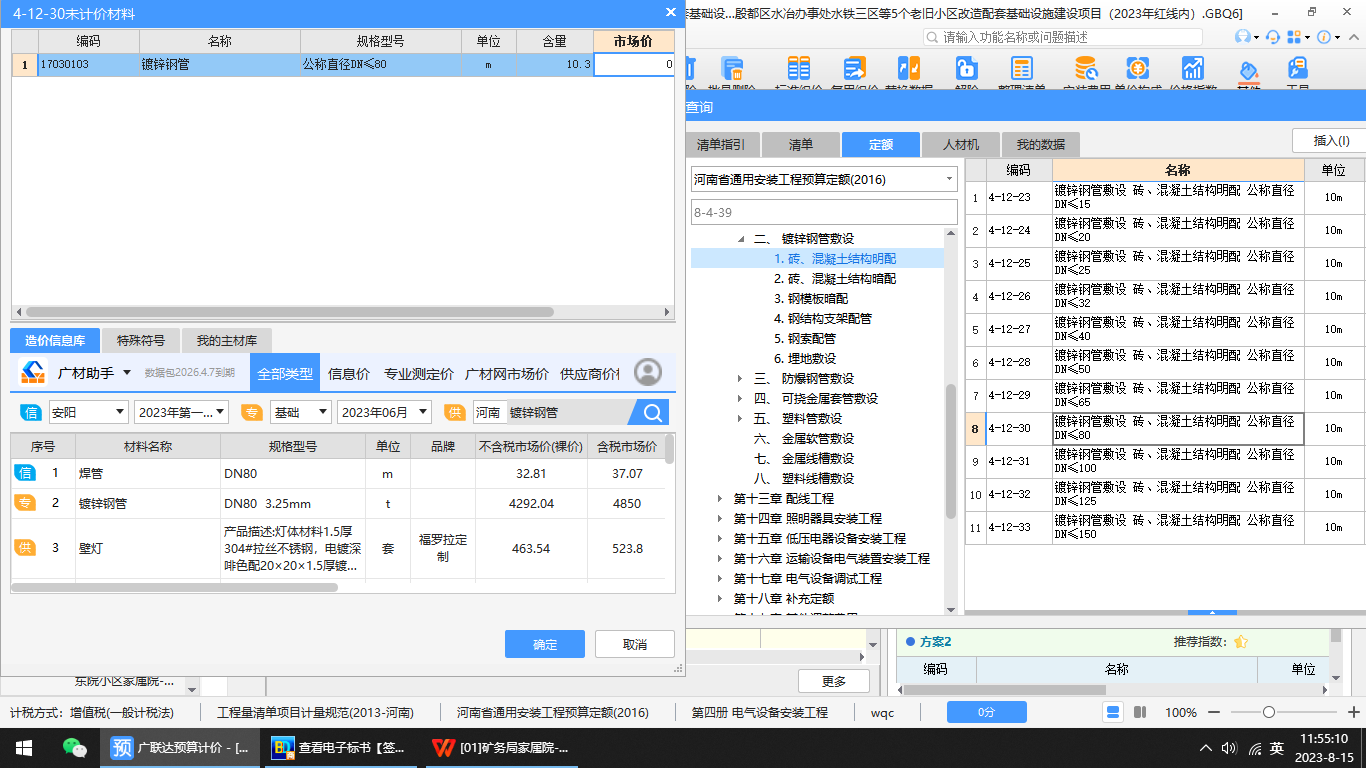Select the 广材网市场价 tab
Image resolution: width=1366 pixels, height=768 pixels.
click(507, 374)
